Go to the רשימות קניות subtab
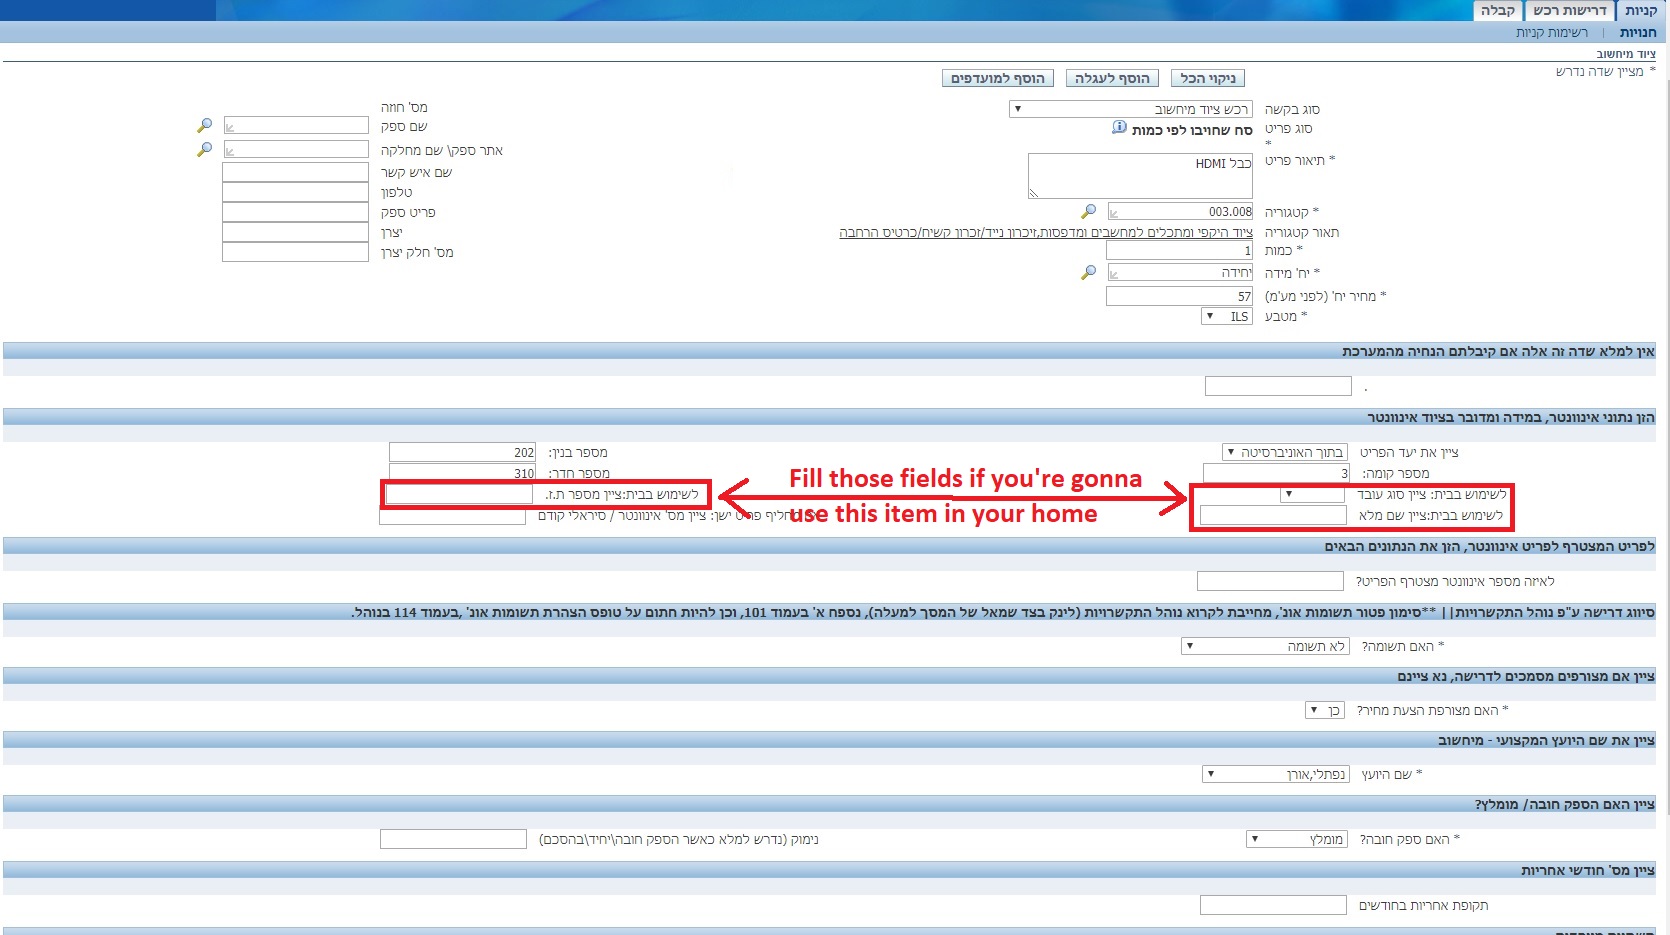The width and height of the screenshot is (1670, 935). (1551, 33)
